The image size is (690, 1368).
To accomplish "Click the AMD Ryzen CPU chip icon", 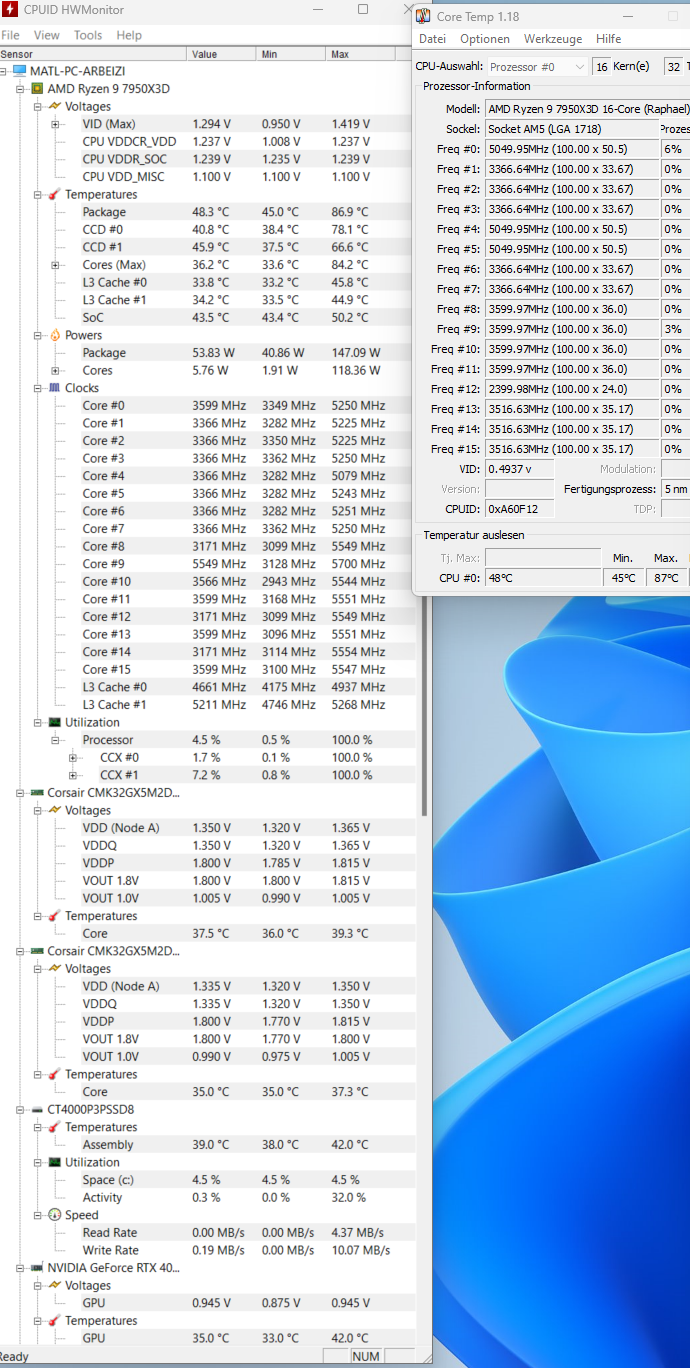I will click(37, 89).
